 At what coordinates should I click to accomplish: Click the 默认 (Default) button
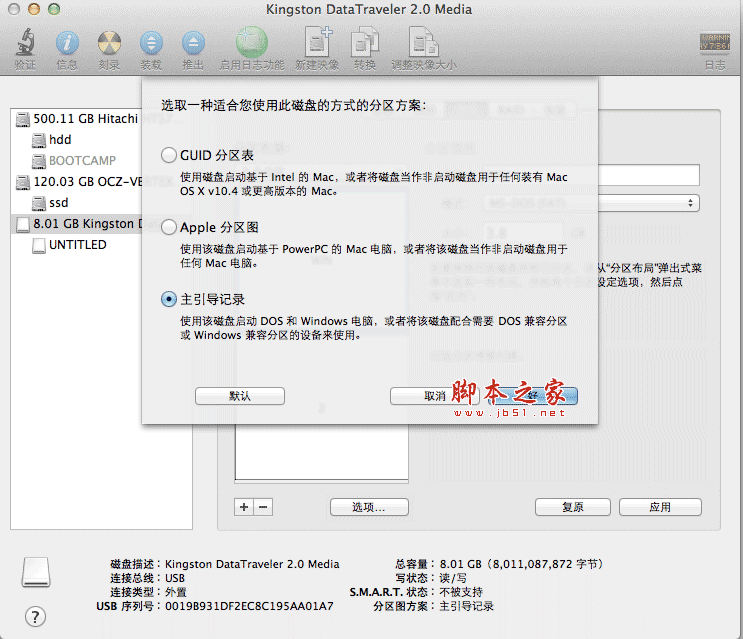click(240, 396)
